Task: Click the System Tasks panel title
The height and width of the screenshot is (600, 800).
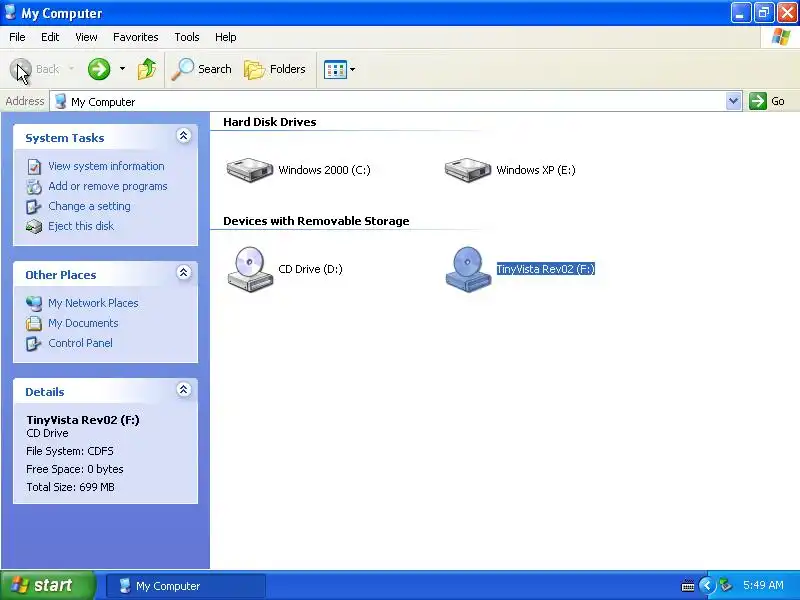Action: pos(65,138)
